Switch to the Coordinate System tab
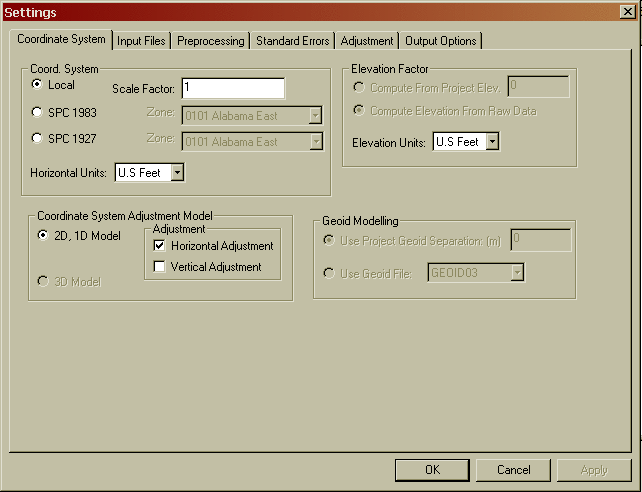The image size is (642, 492). coord(61,39)
